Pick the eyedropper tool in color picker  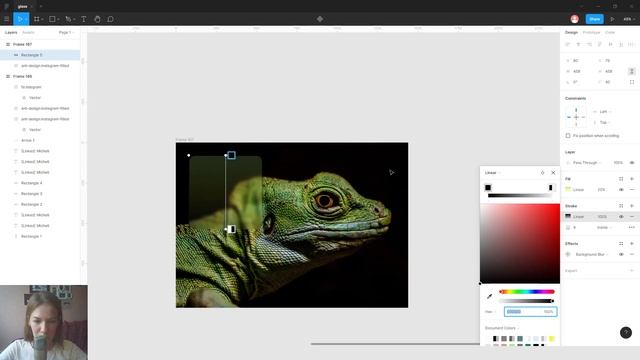(x=489, y=296)
